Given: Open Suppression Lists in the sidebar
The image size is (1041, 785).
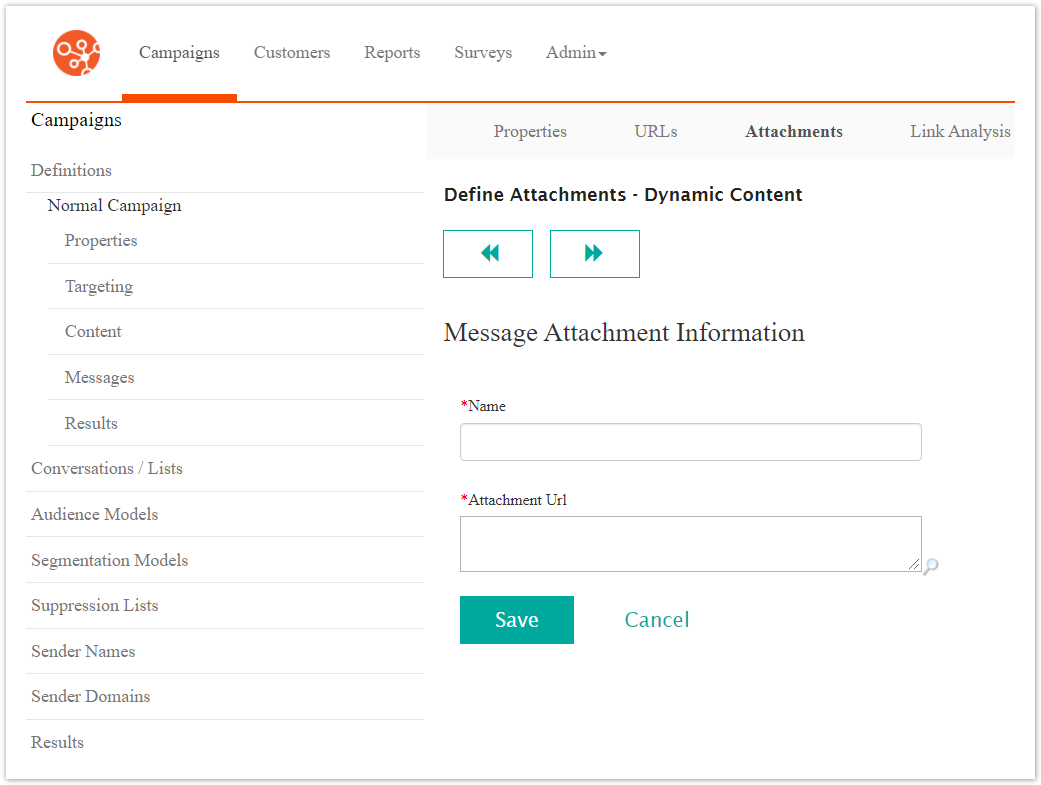Looking at the screenshot, I should (x=95, y=606).
